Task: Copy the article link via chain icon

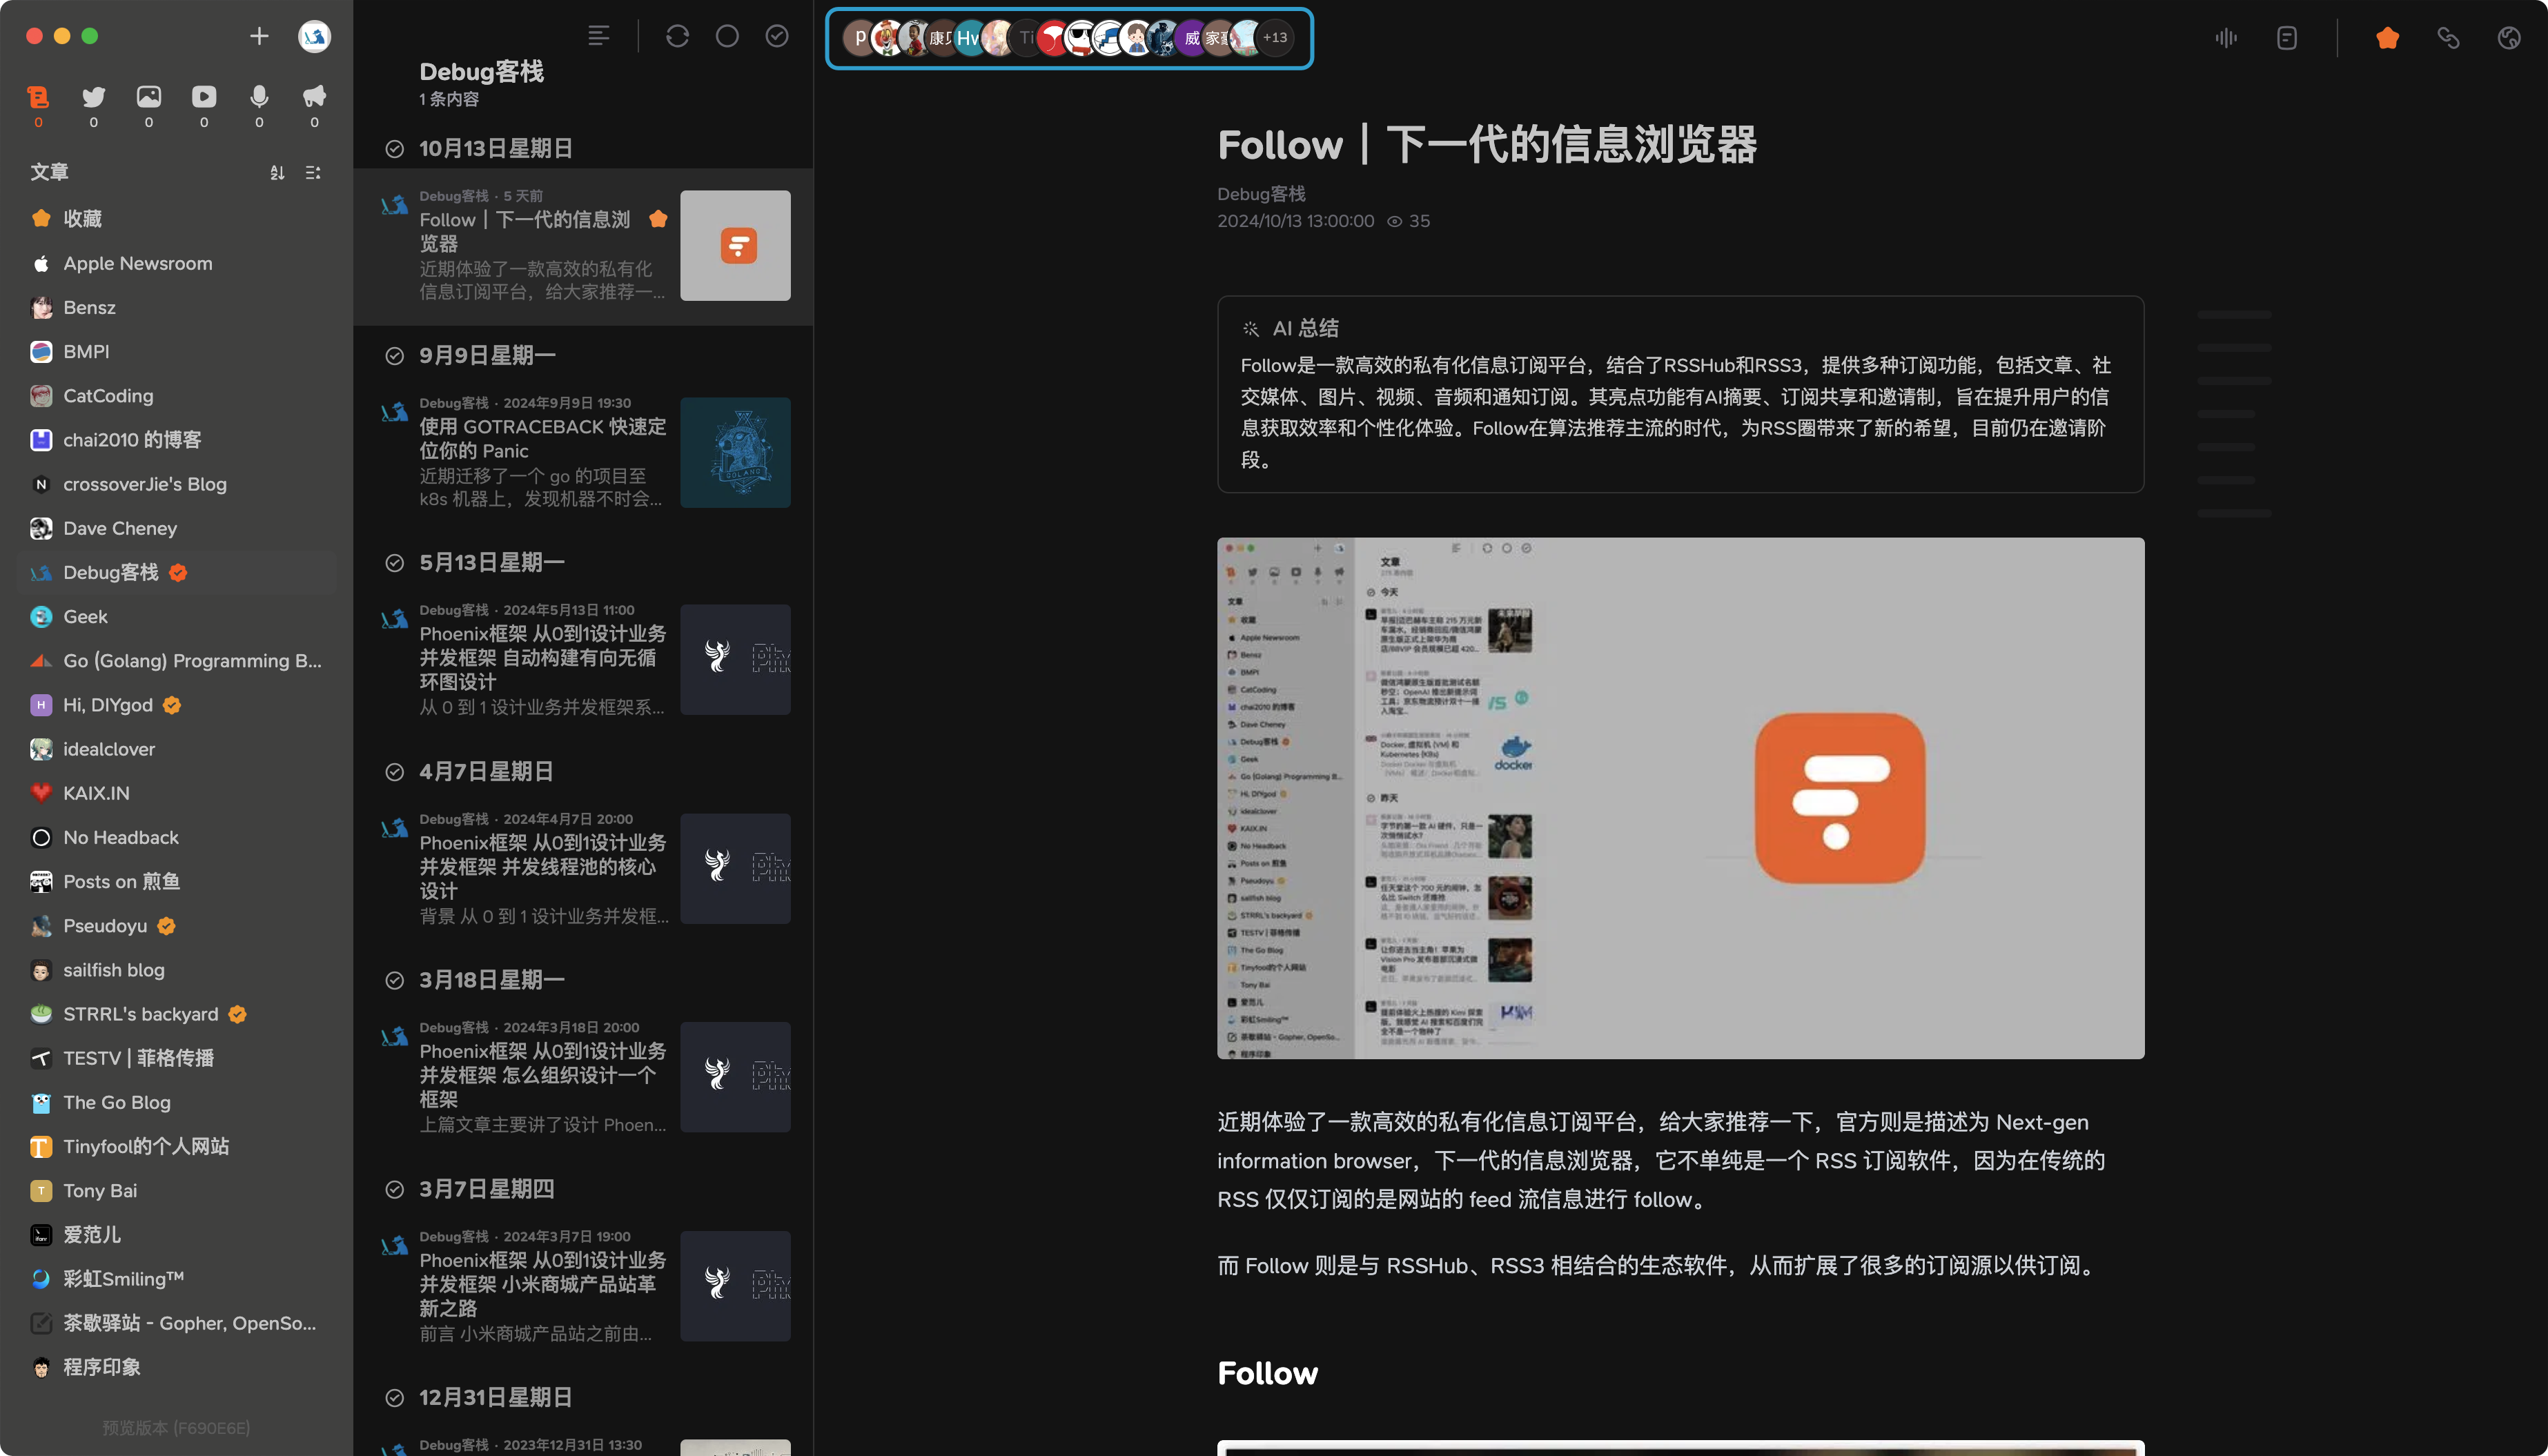Action: pyautogui.click(x=2448, y=38)
